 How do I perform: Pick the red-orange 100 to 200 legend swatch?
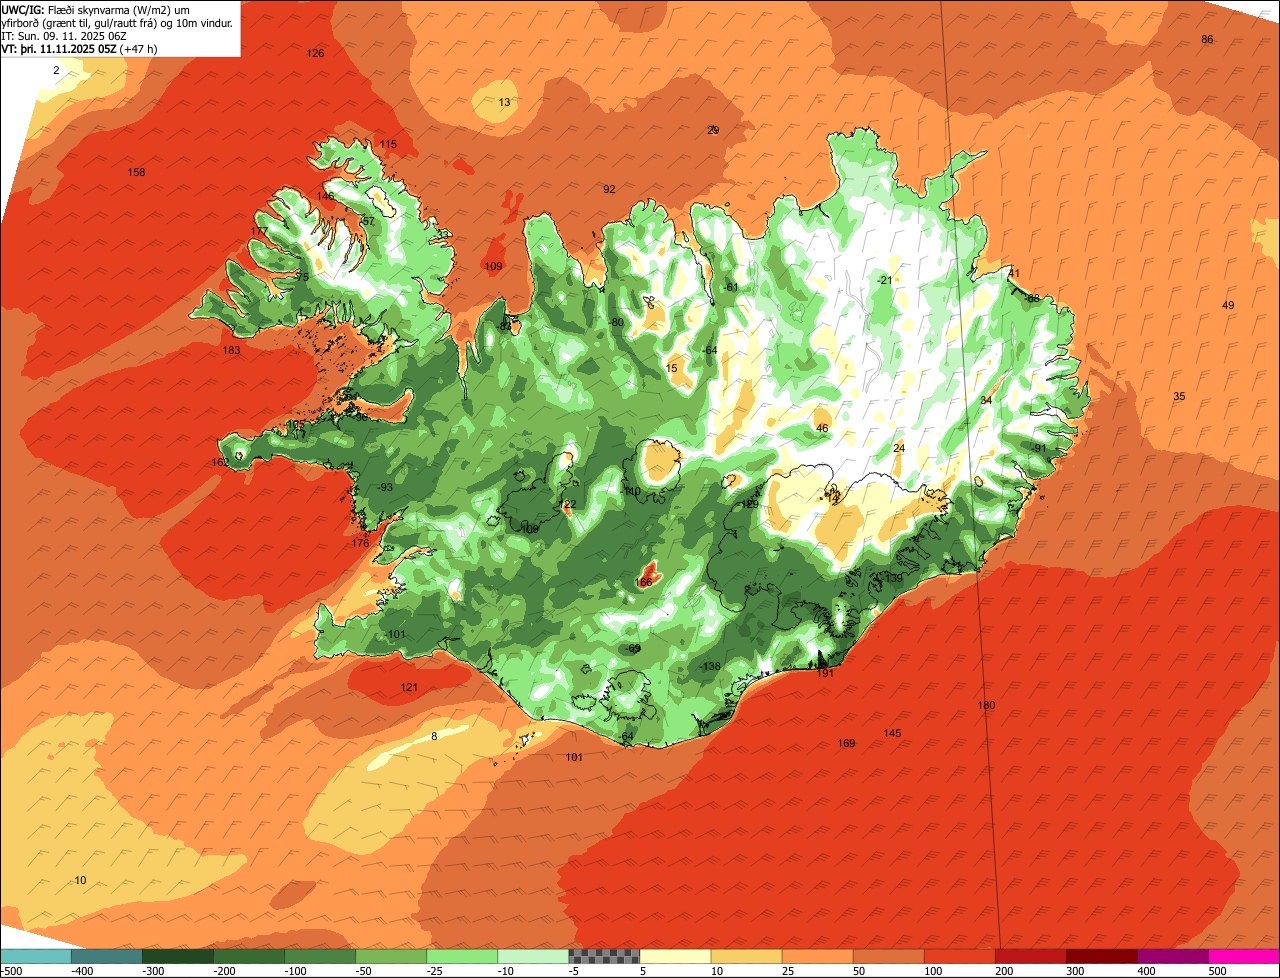click(x=960, y=956)
